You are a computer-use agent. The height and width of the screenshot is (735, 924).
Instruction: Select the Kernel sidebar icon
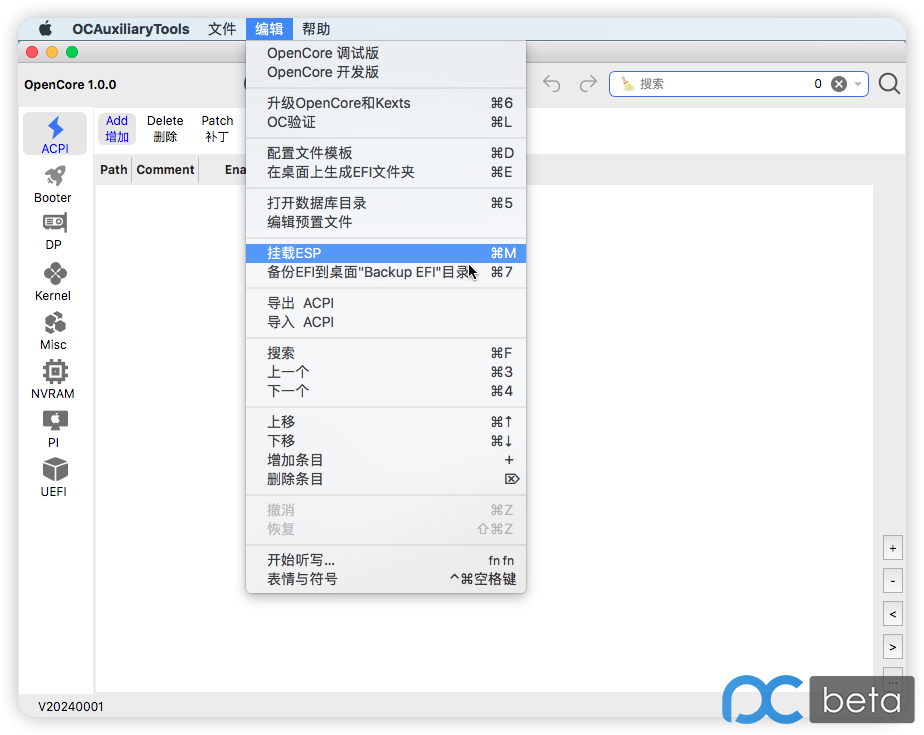tap(54, 274)
